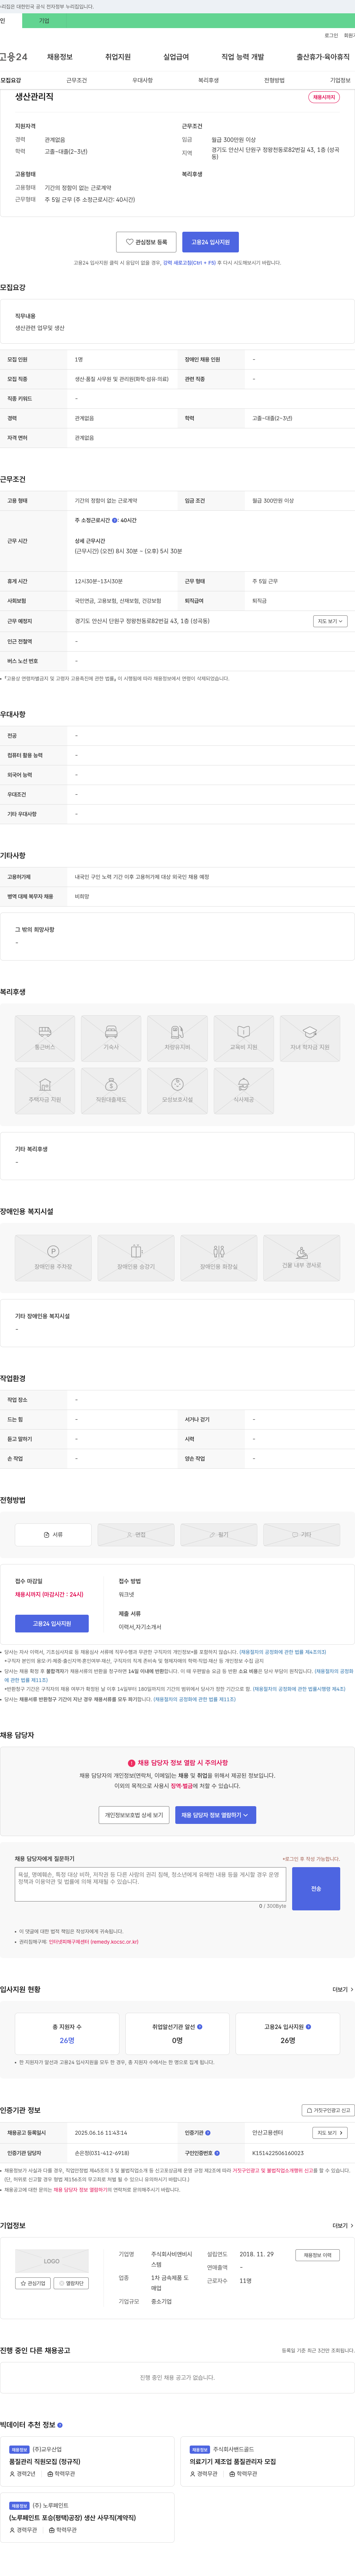Open 취업지원 main menu
Viewport: 355px width, 2576px height.
coord(118,57)
